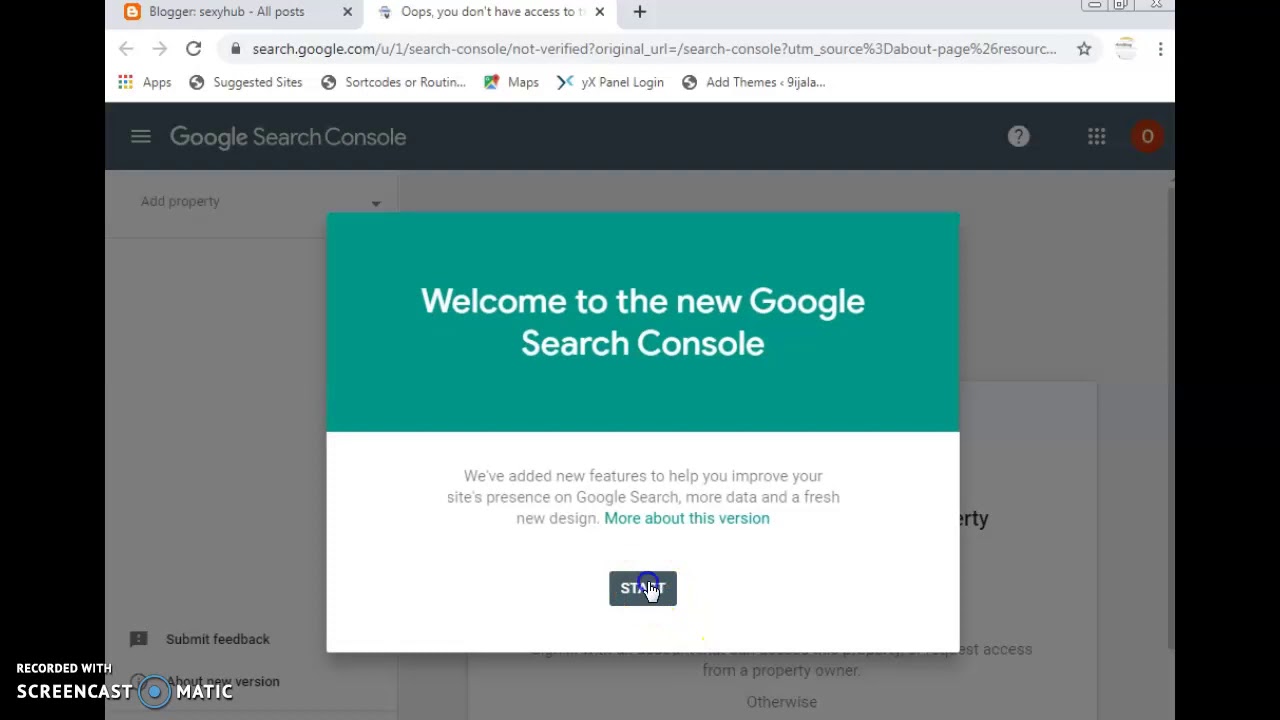Close the Oops, you don't have access tab
This screenshot has height=720, width=1280.
599,12
